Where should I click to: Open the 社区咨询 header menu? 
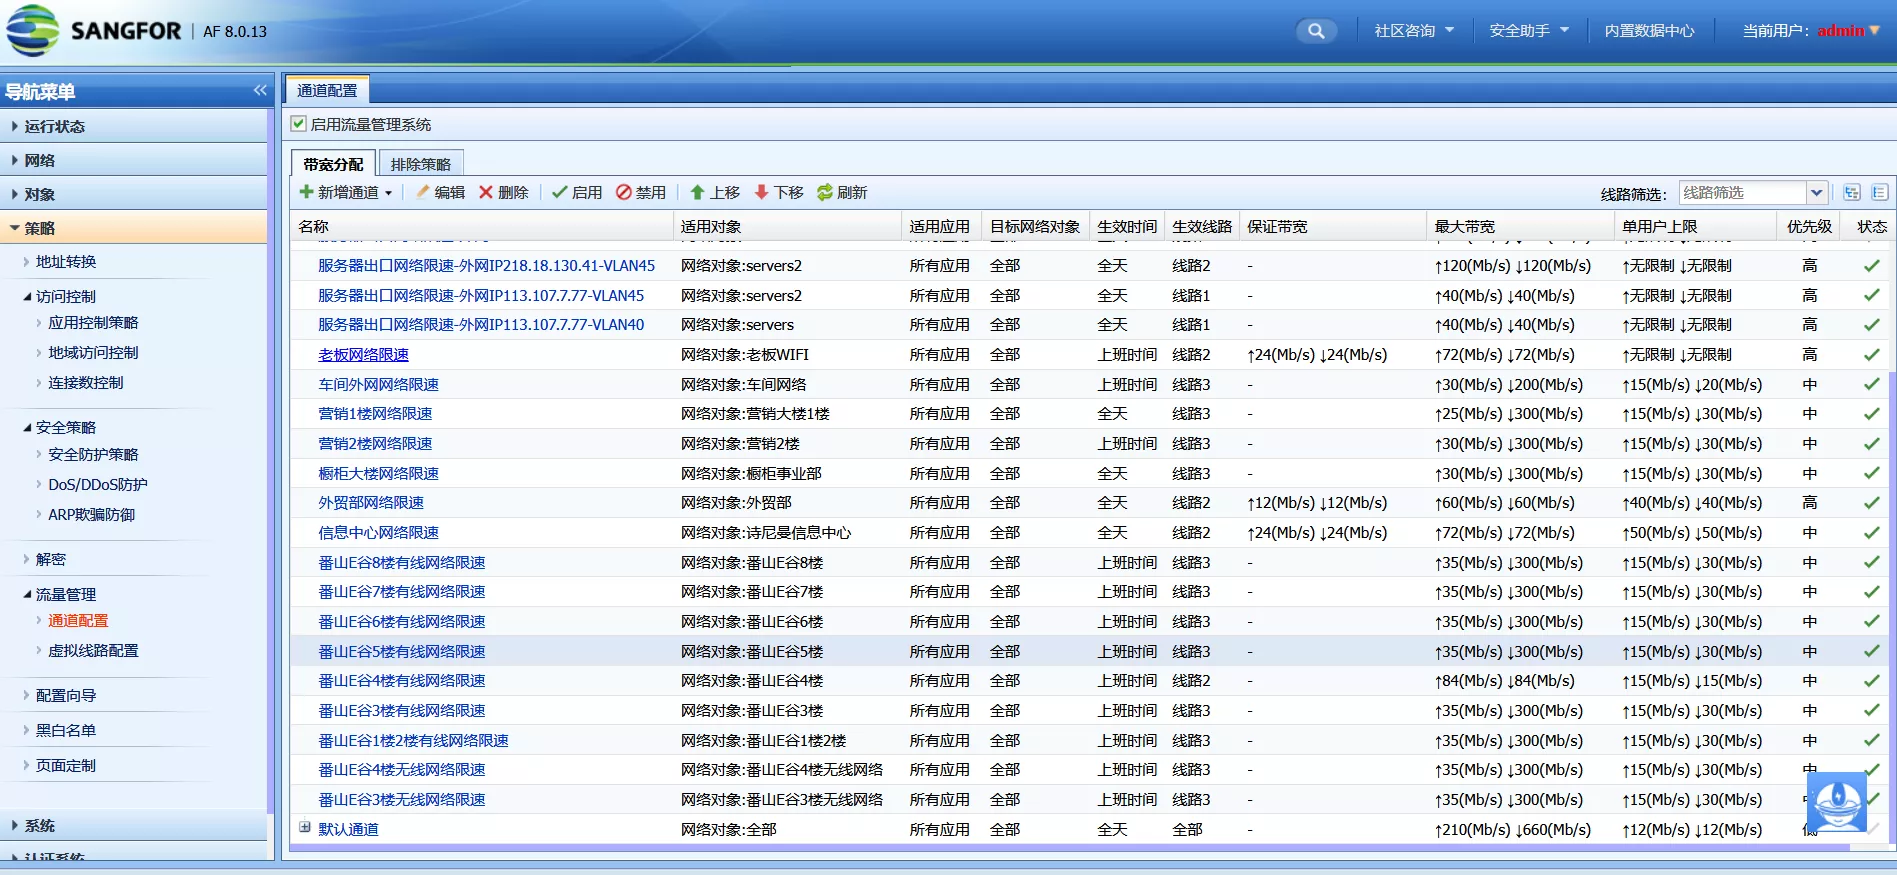coord(1413,31)
